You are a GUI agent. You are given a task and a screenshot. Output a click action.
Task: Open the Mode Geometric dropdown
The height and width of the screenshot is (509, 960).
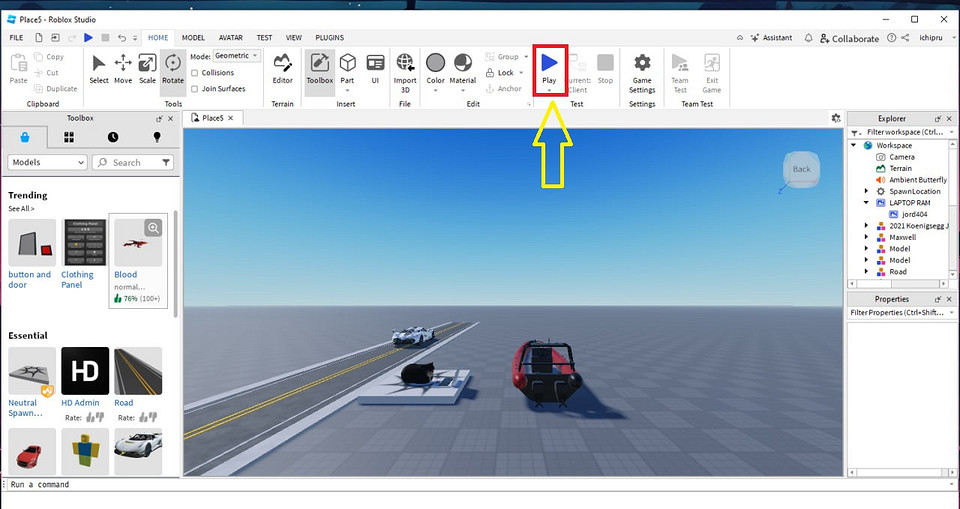[238, 56]
